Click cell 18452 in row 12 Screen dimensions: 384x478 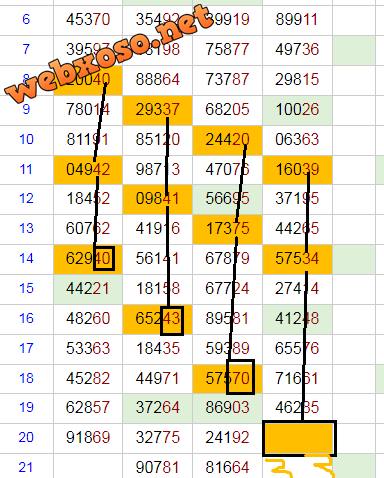tap(88, 199)
